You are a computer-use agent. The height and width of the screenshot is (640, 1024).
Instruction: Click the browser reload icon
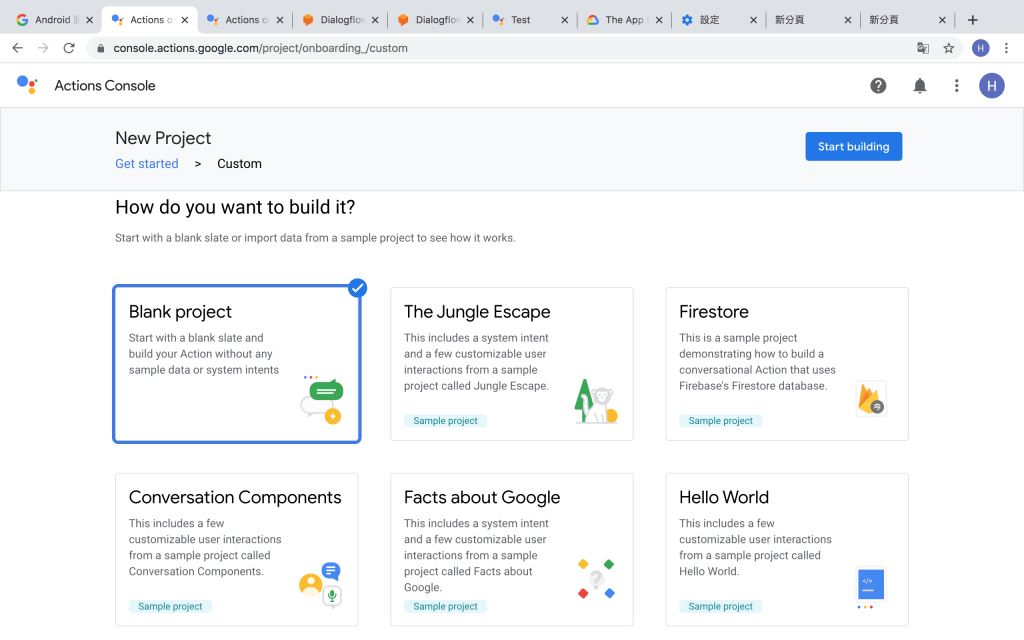point(69,48)
